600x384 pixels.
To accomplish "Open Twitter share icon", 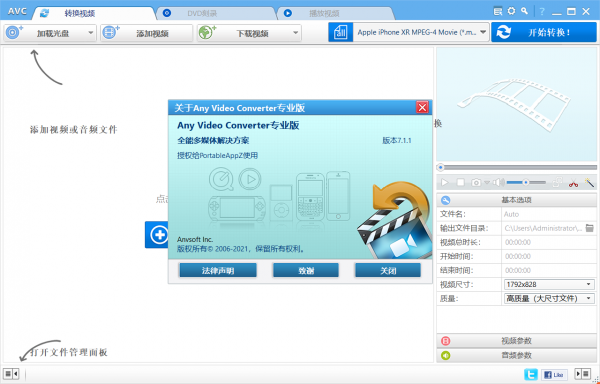I will [531, 374].
